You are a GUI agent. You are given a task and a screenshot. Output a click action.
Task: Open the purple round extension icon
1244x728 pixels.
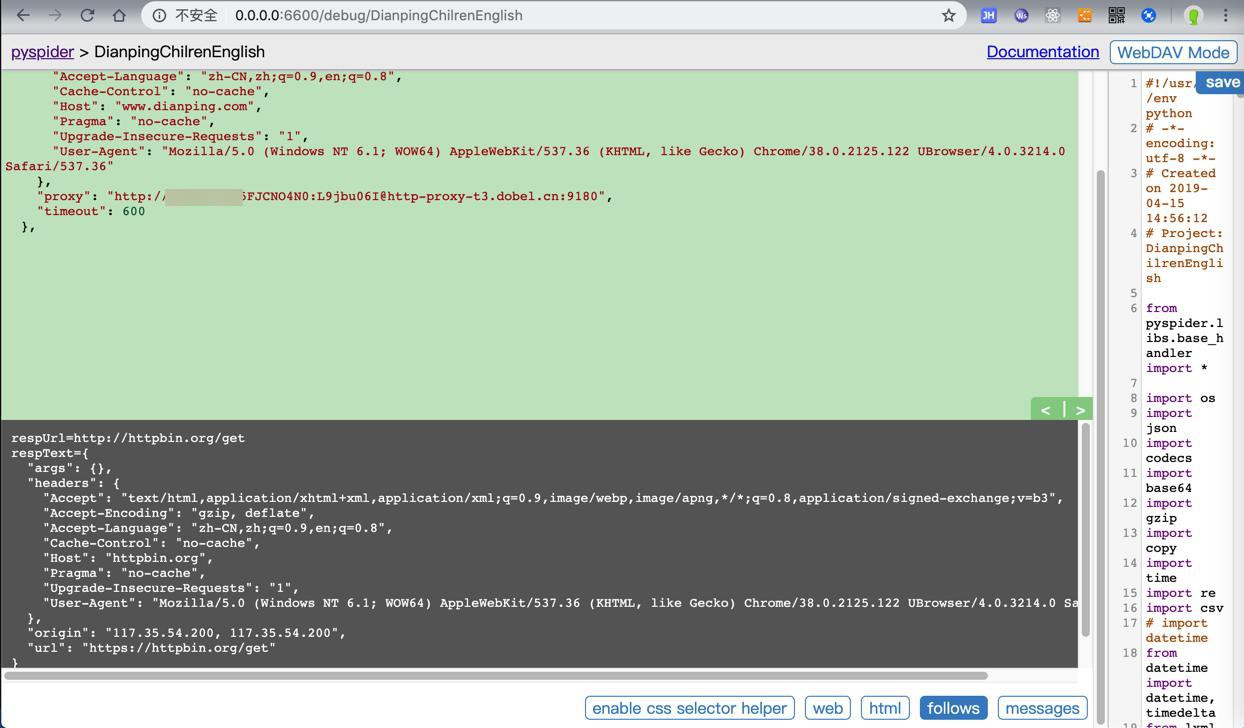click(1021, 15)
